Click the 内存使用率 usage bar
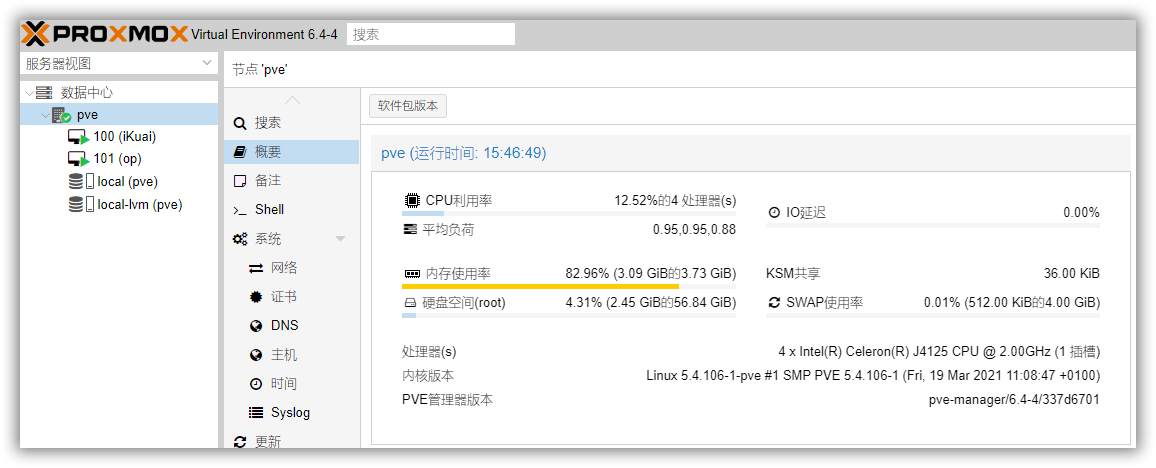The width and height of the screenshot is (1156, 468). 568,286
